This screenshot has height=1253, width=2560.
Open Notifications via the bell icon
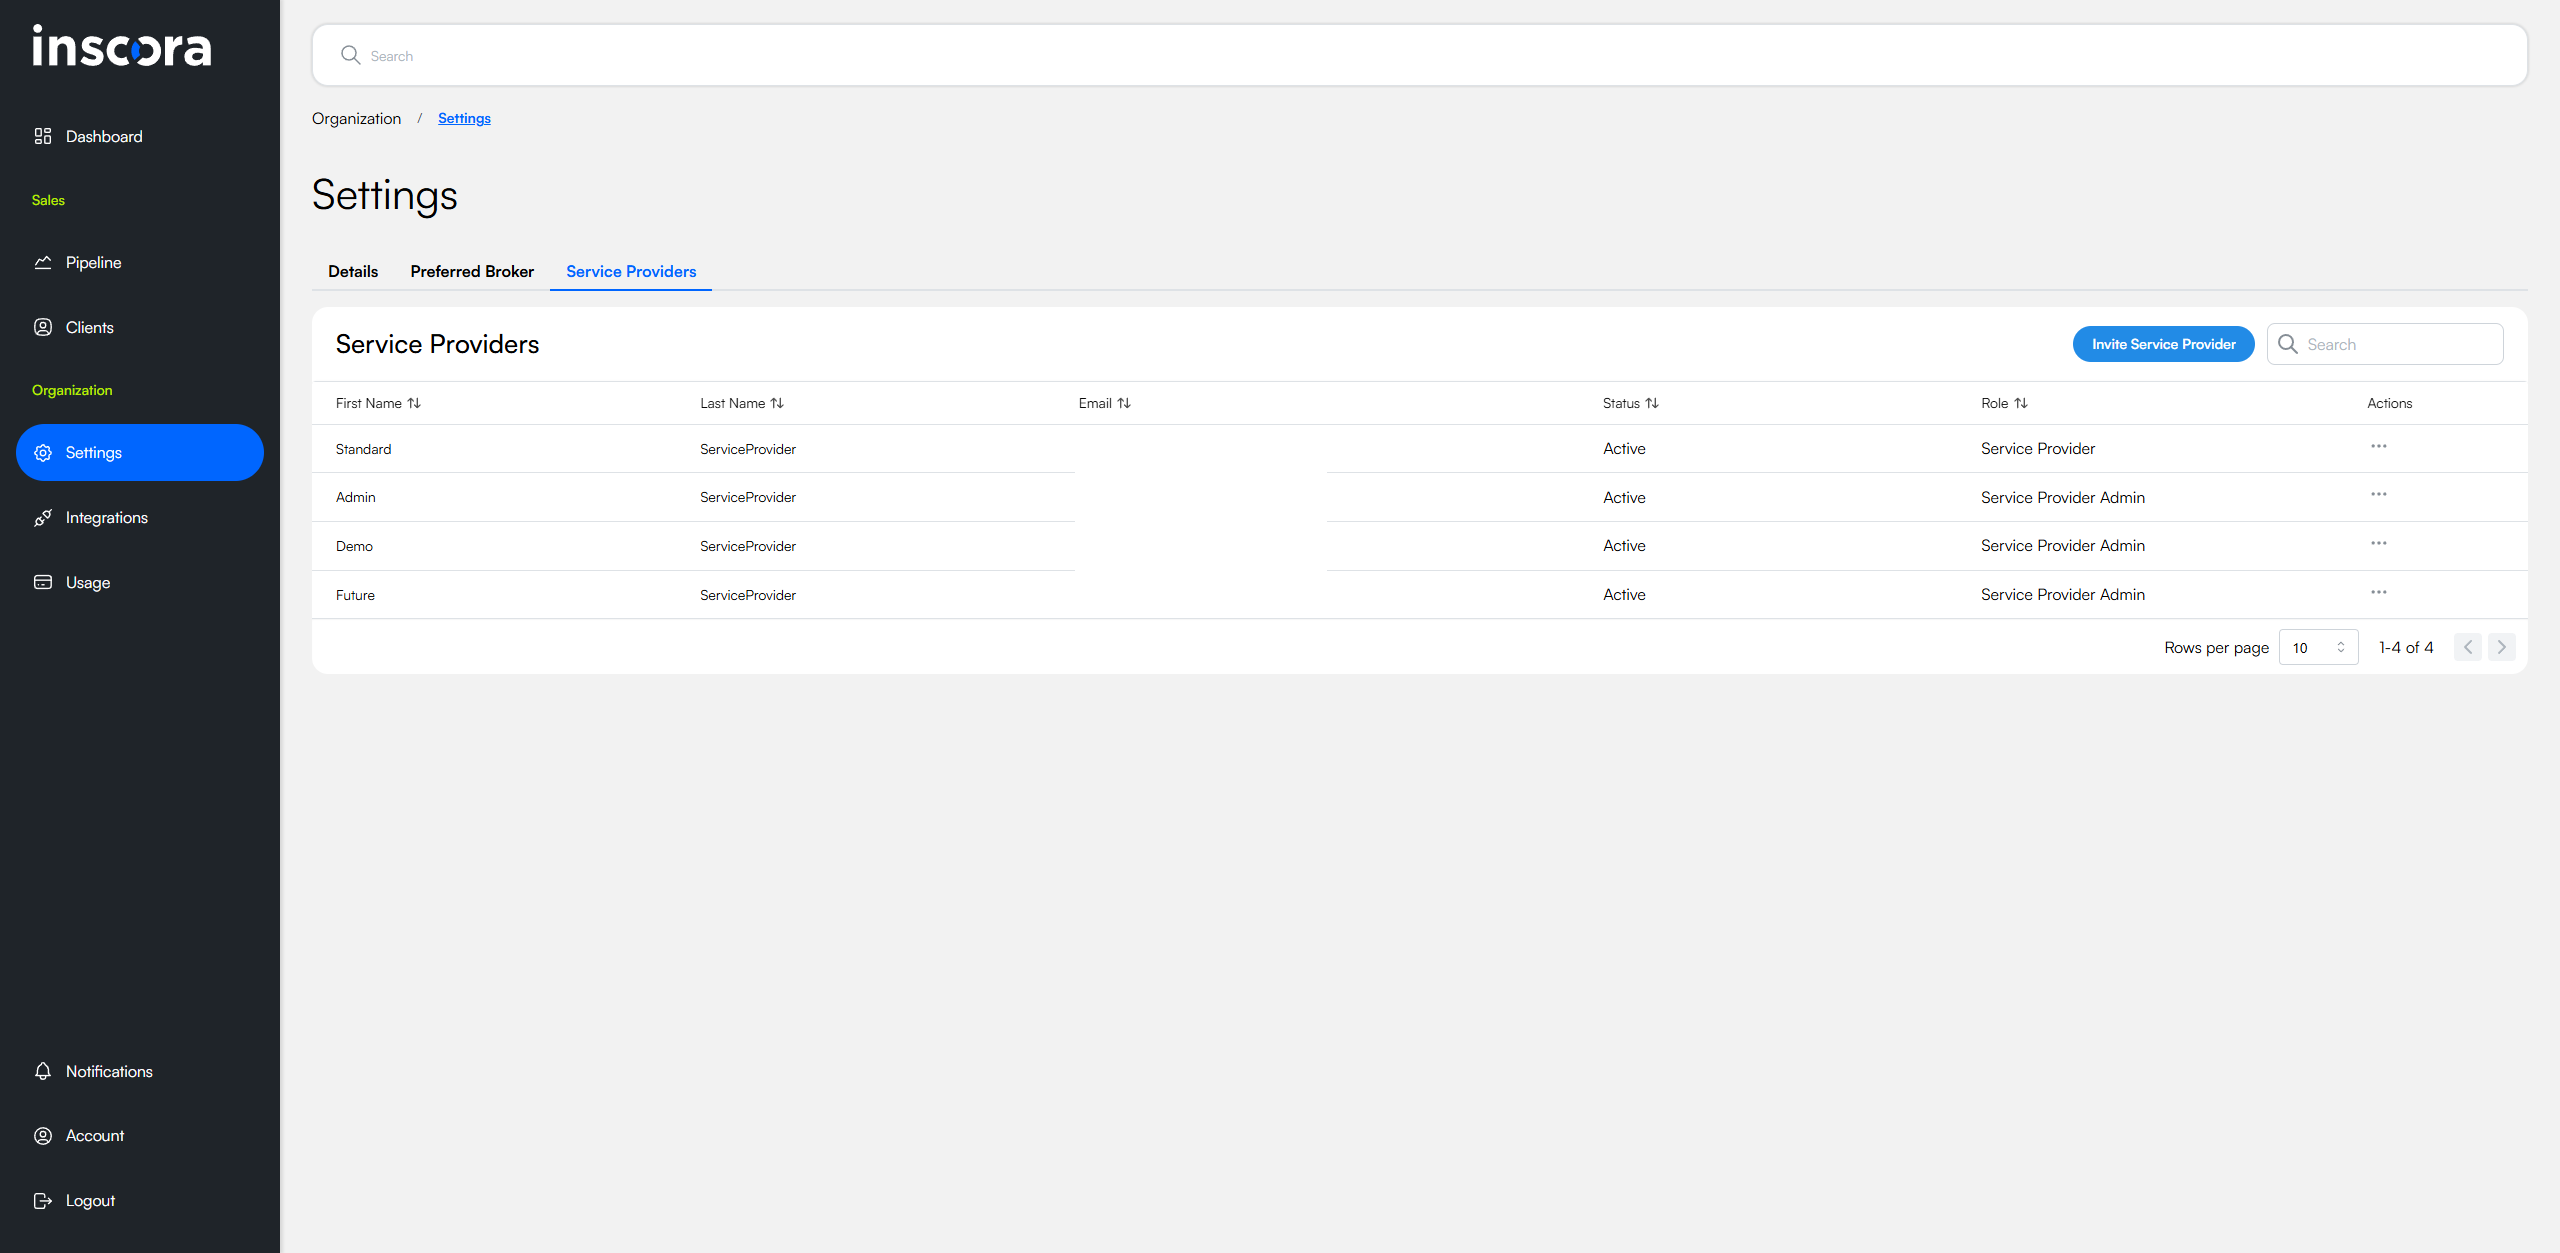pyautogui.click(x=43, y=1071)
